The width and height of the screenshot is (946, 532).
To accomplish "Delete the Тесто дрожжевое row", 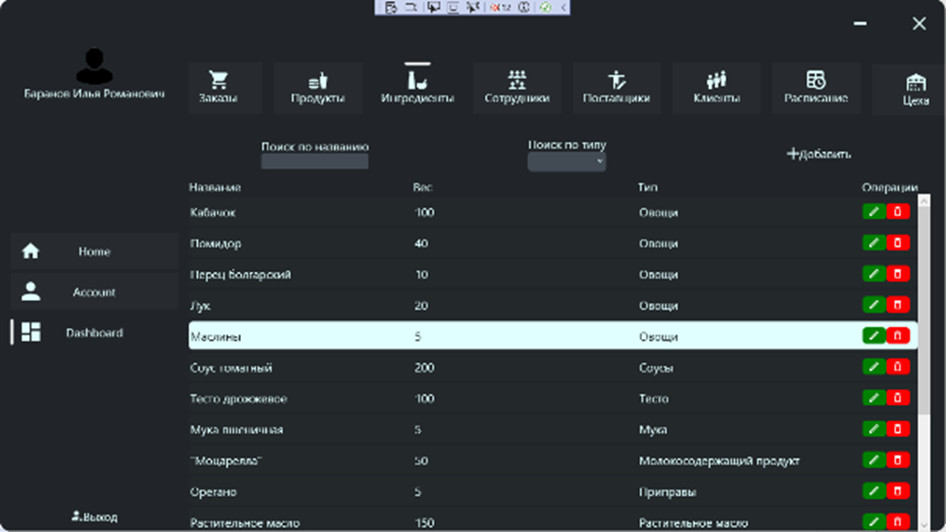I will point(898,398).
